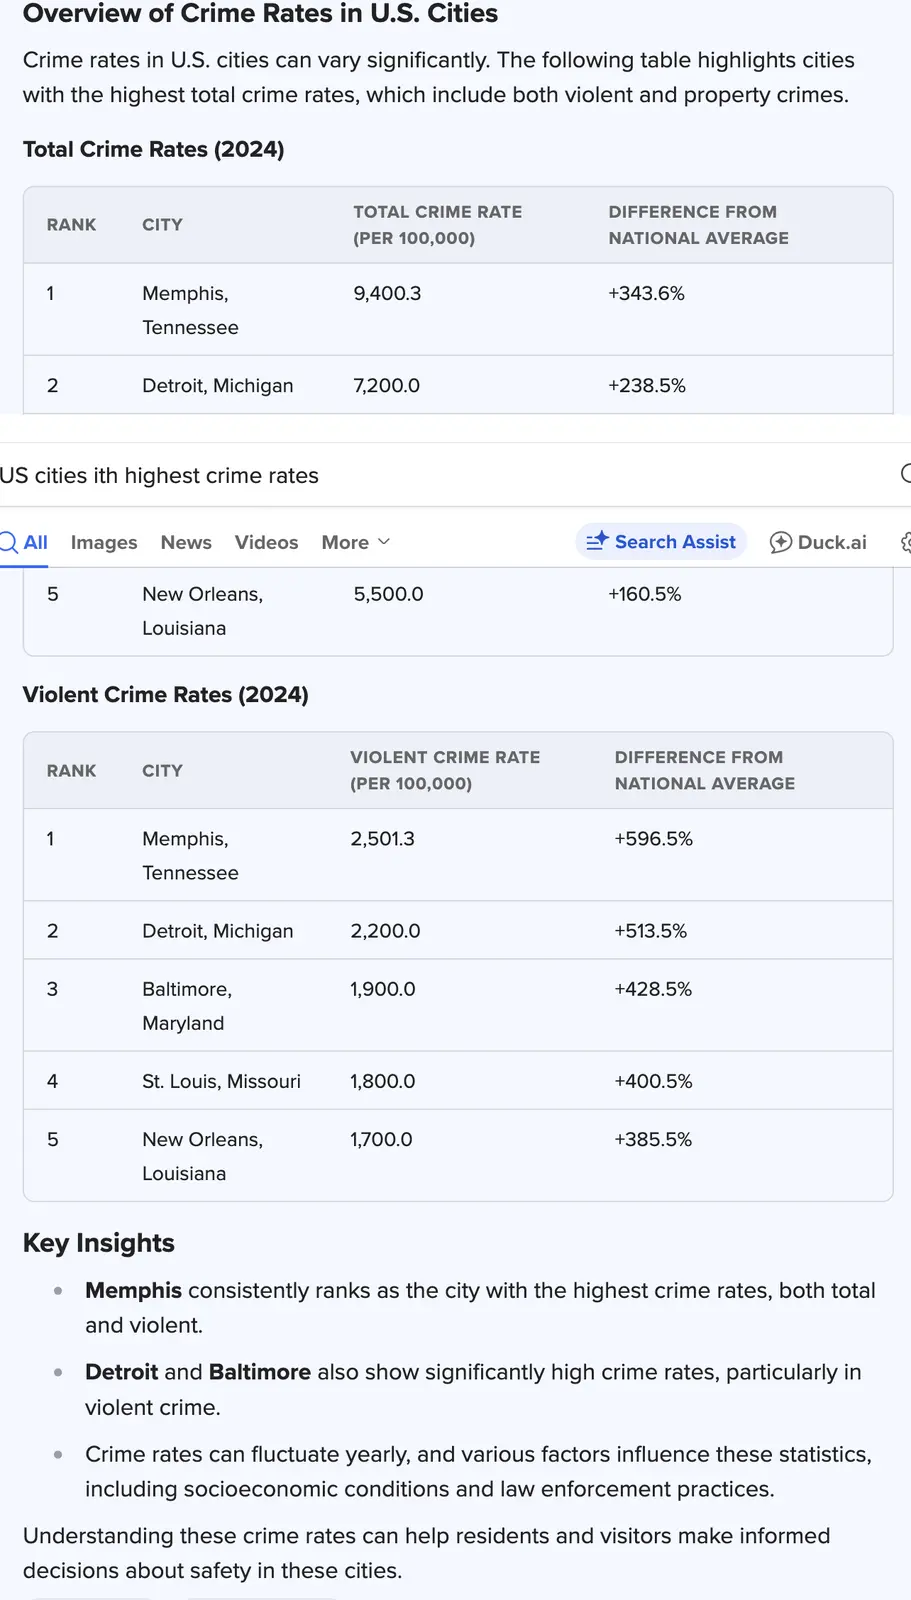The image size is (911, 1600).
Task: Open the settings gear icon
Action: (906, 542)
